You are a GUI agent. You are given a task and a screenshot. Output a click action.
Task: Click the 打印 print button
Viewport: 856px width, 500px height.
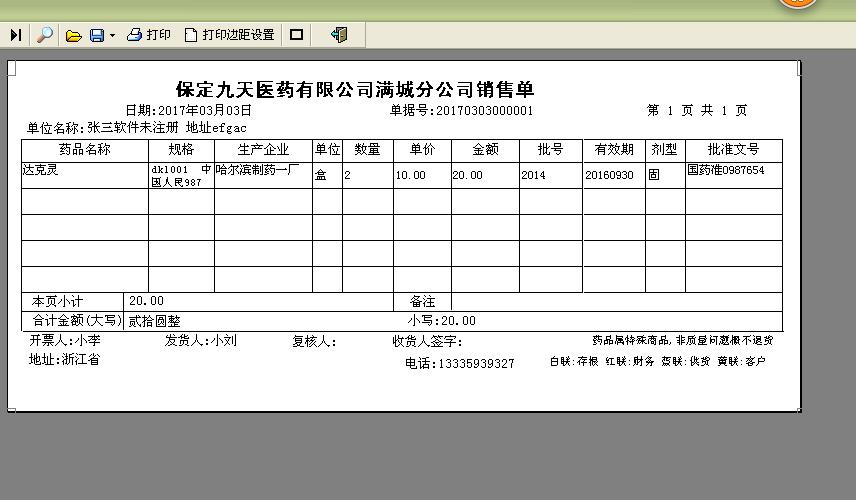tap(149, 35)
